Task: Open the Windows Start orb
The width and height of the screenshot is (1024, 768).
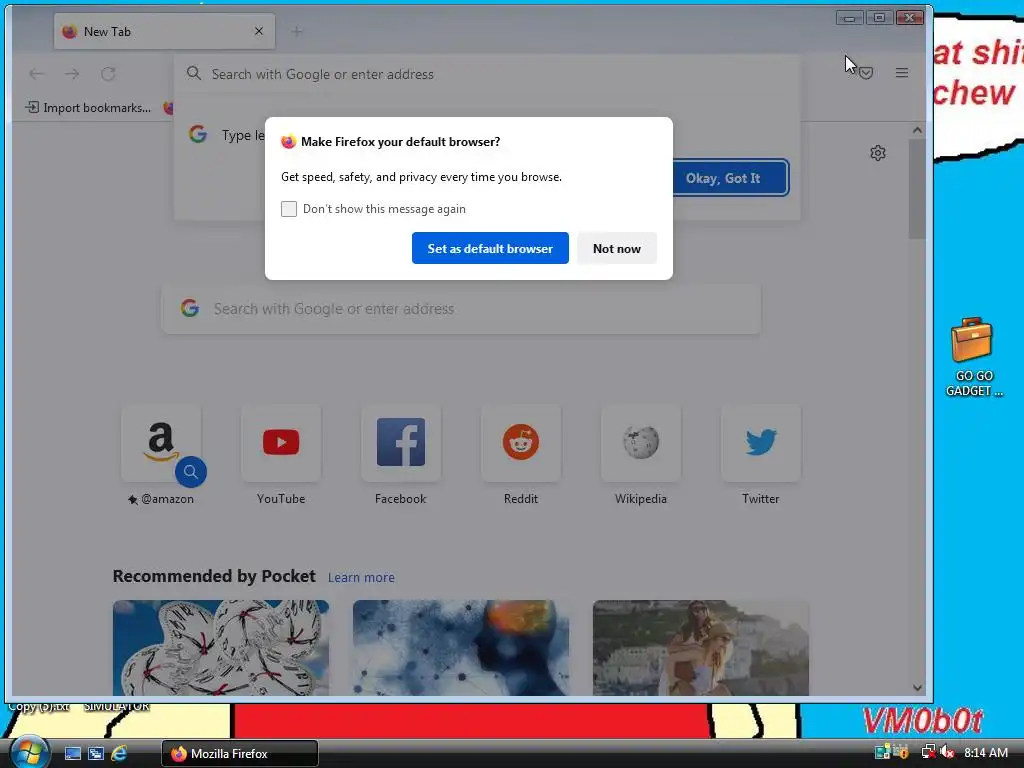Action: click(29, 752)
